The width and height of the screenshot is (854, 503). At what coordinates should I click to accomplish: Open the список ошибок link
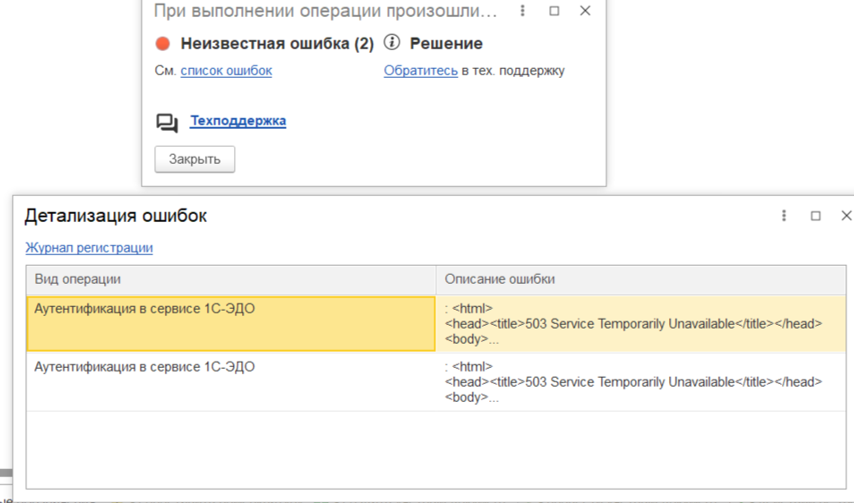point(226,71)
